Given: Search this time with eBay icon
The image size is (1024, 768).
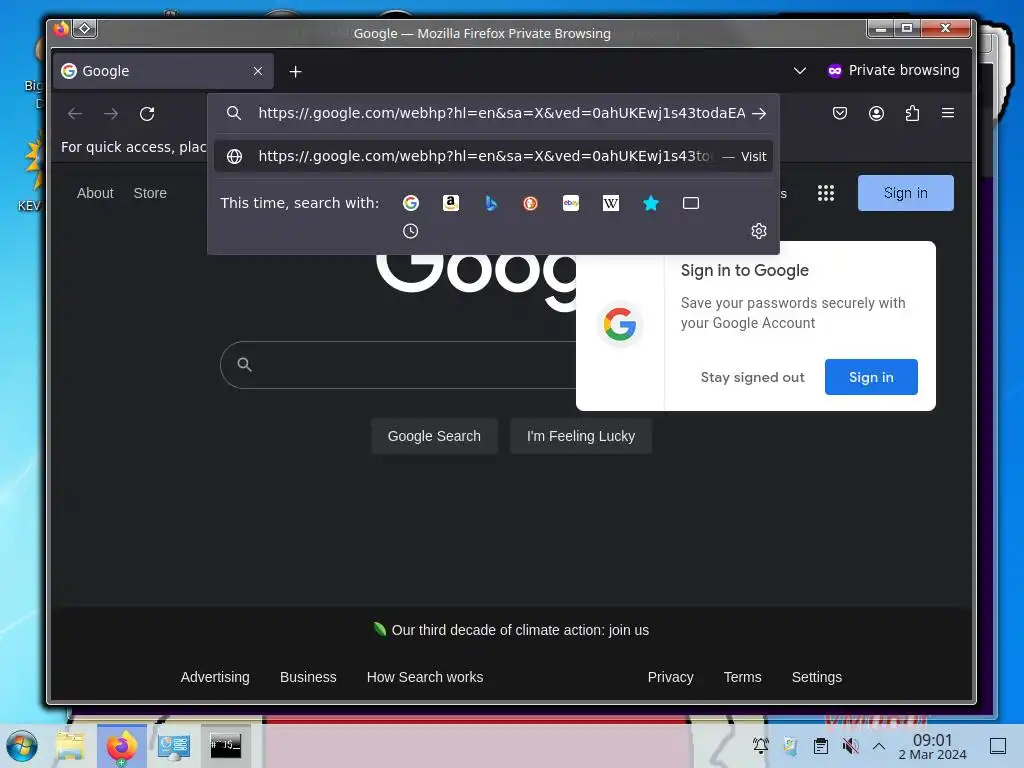Looking at the screenshot, I should tap(571, 203).
